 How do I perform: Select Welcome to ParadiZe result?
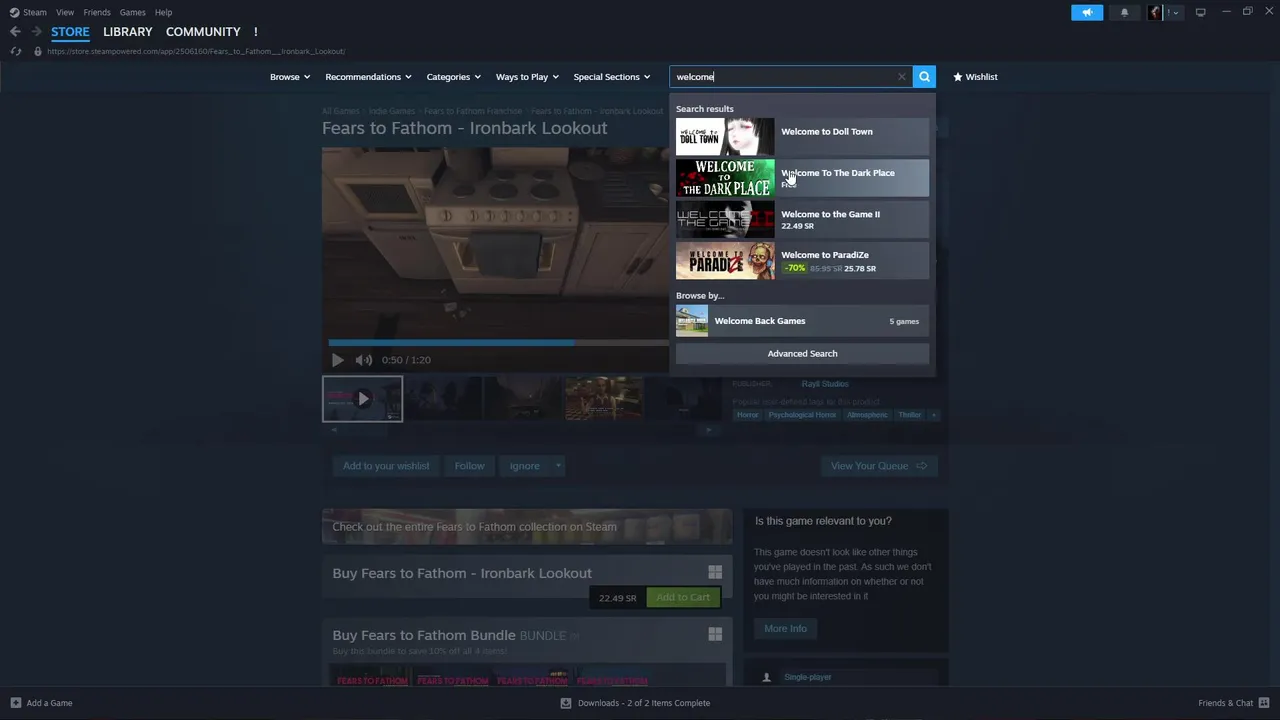click(802, 260)
